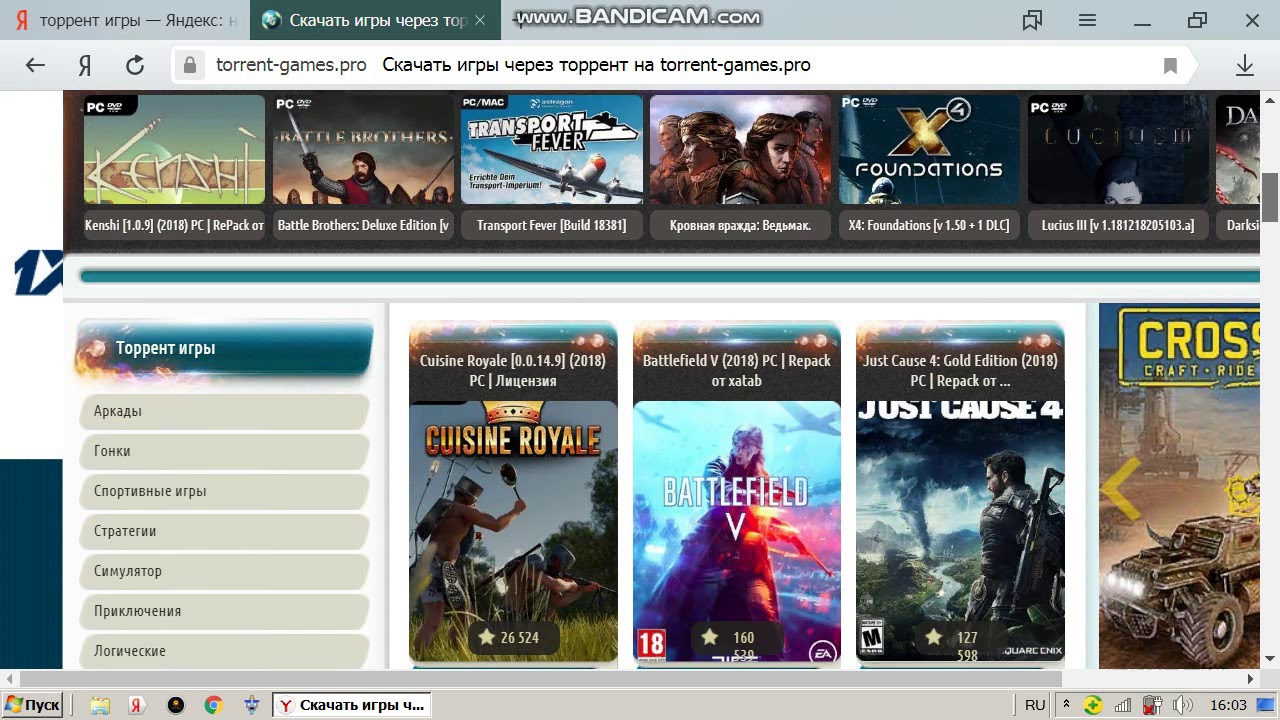Launch Google Chrome from the taskbar

click(x=213, y=705)
